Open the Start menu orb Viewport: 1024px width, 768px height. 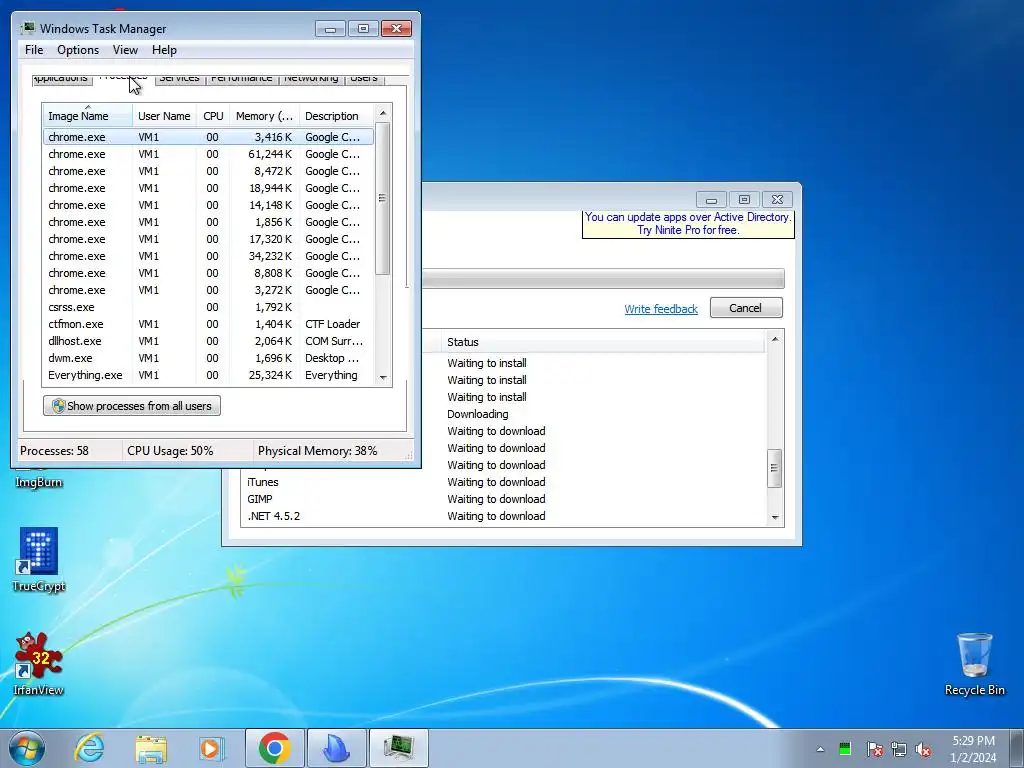[27, 748]
